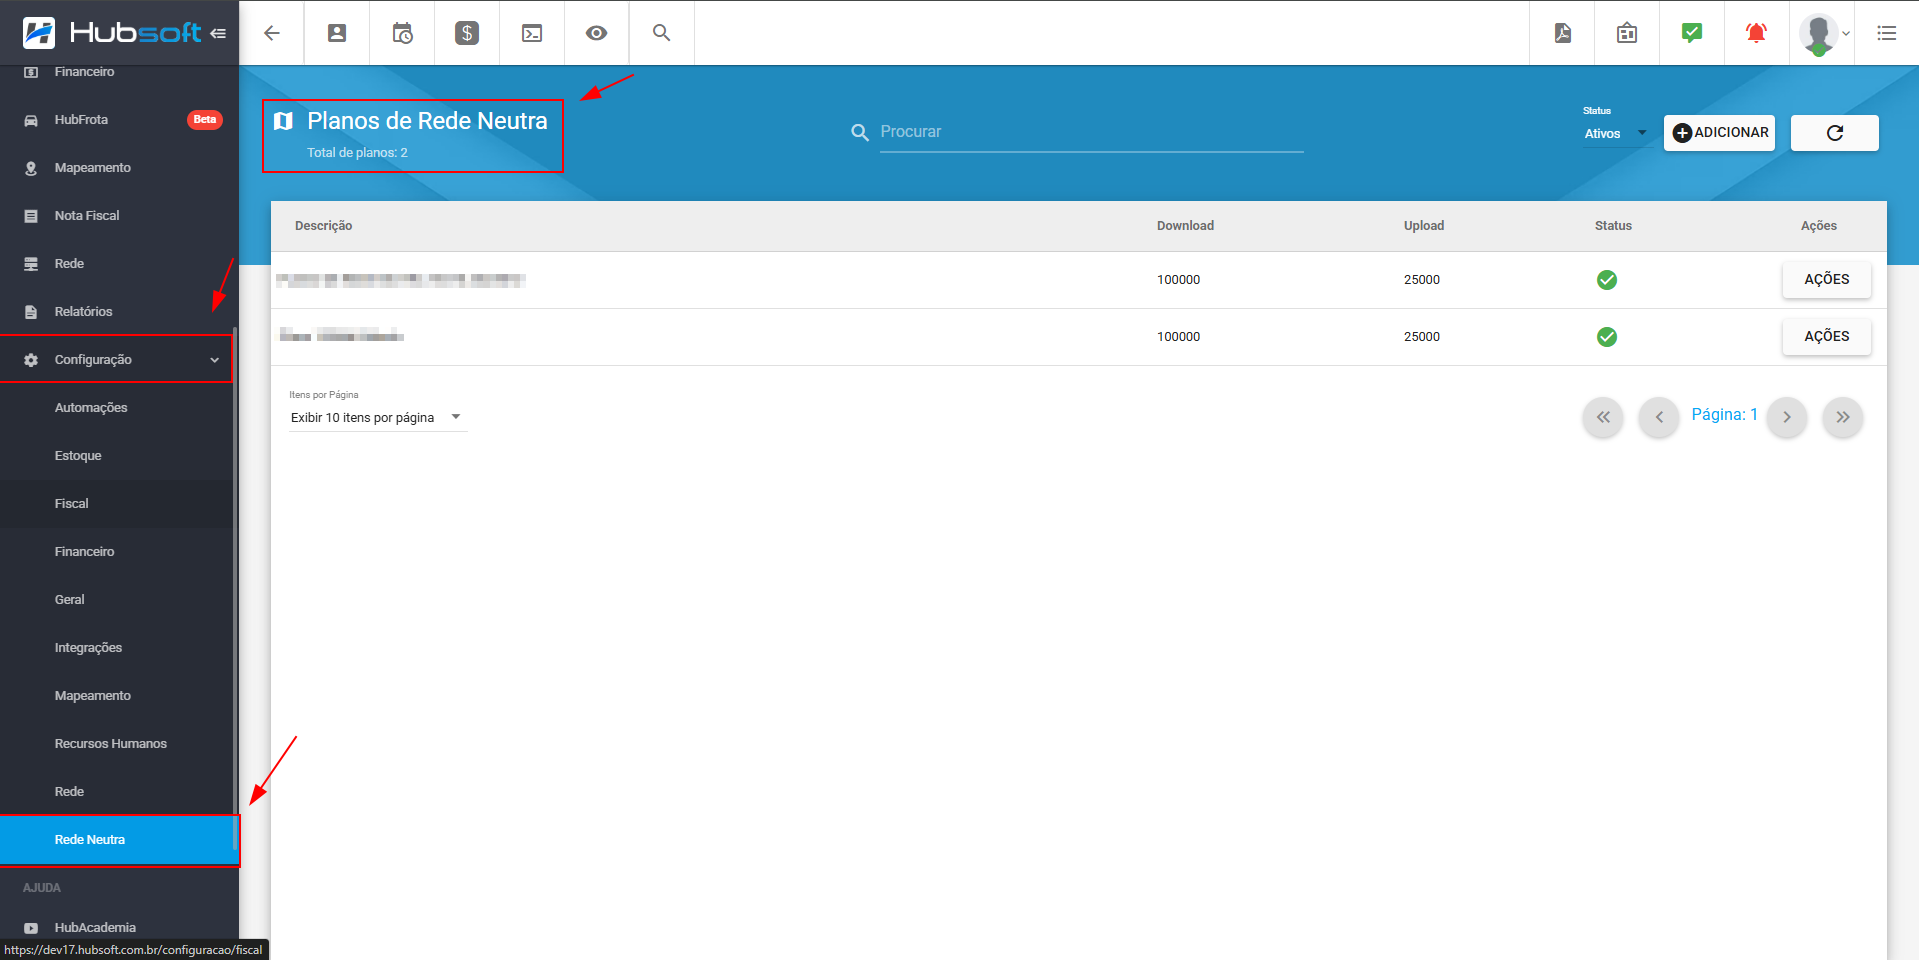The height and width of the screenshot is (960, 1919).
Task: Go to the previous page
Action: coord(1659,417)
